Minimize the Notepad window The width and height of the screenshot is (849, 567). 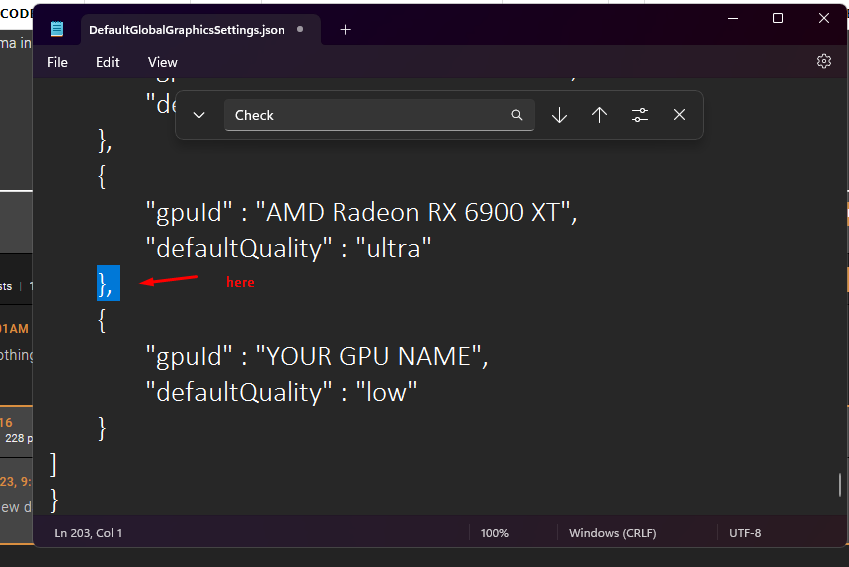click(733, 18)
